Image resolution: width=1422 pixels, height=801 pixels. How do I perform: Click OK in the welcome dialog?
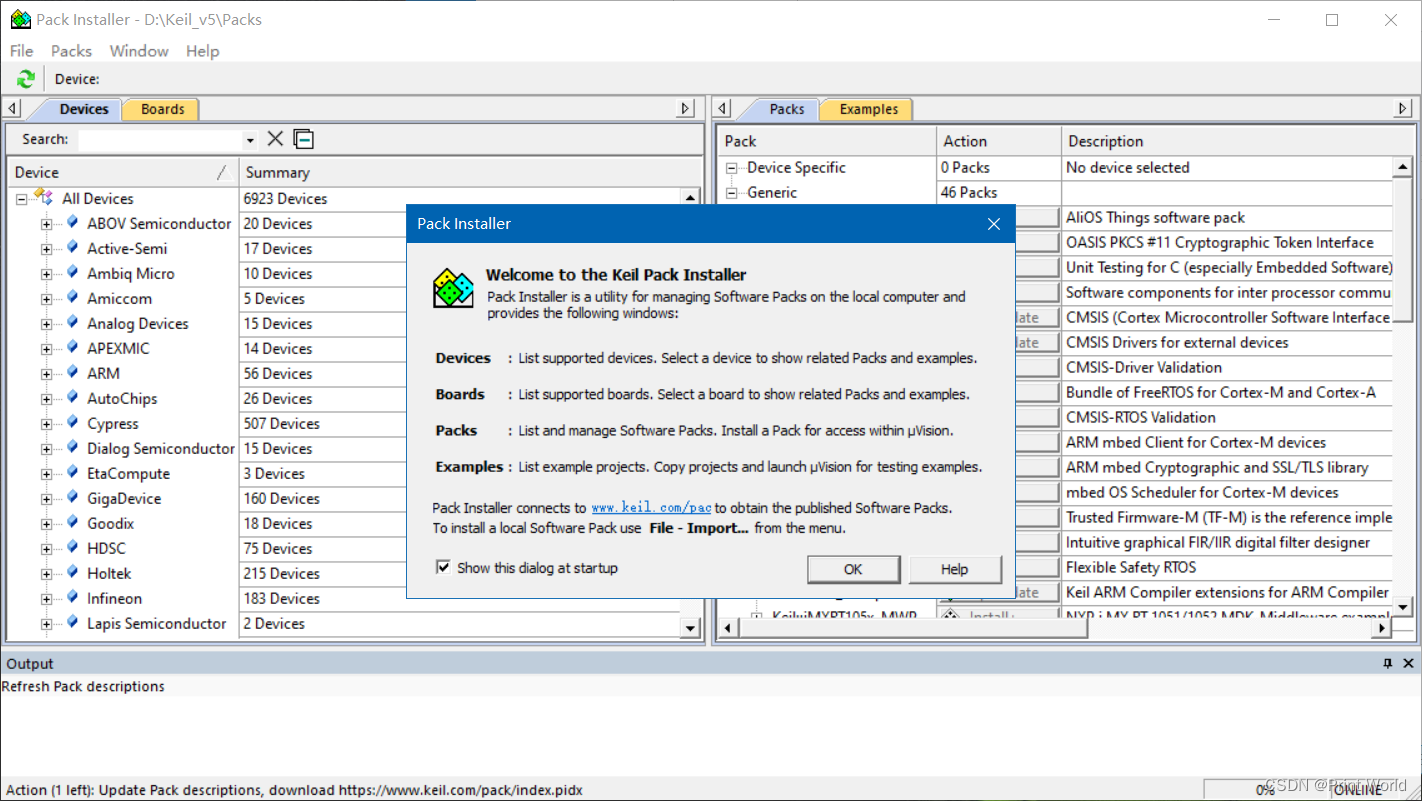coord(853,569)
